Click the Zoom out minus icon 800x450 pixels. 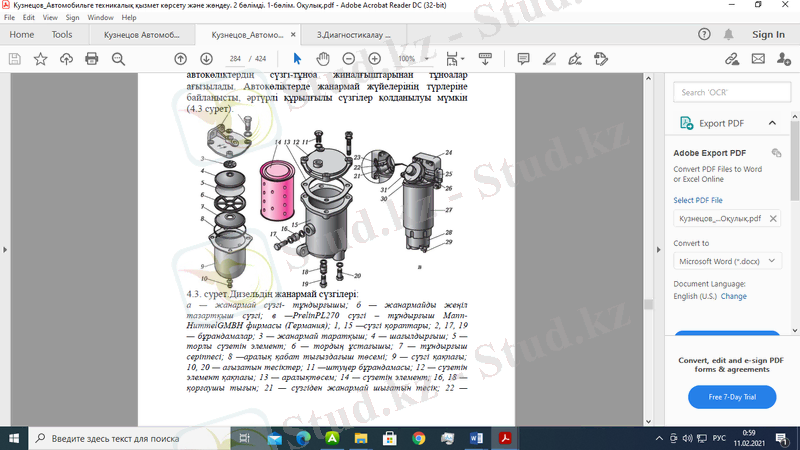click(x=348, y=59)
